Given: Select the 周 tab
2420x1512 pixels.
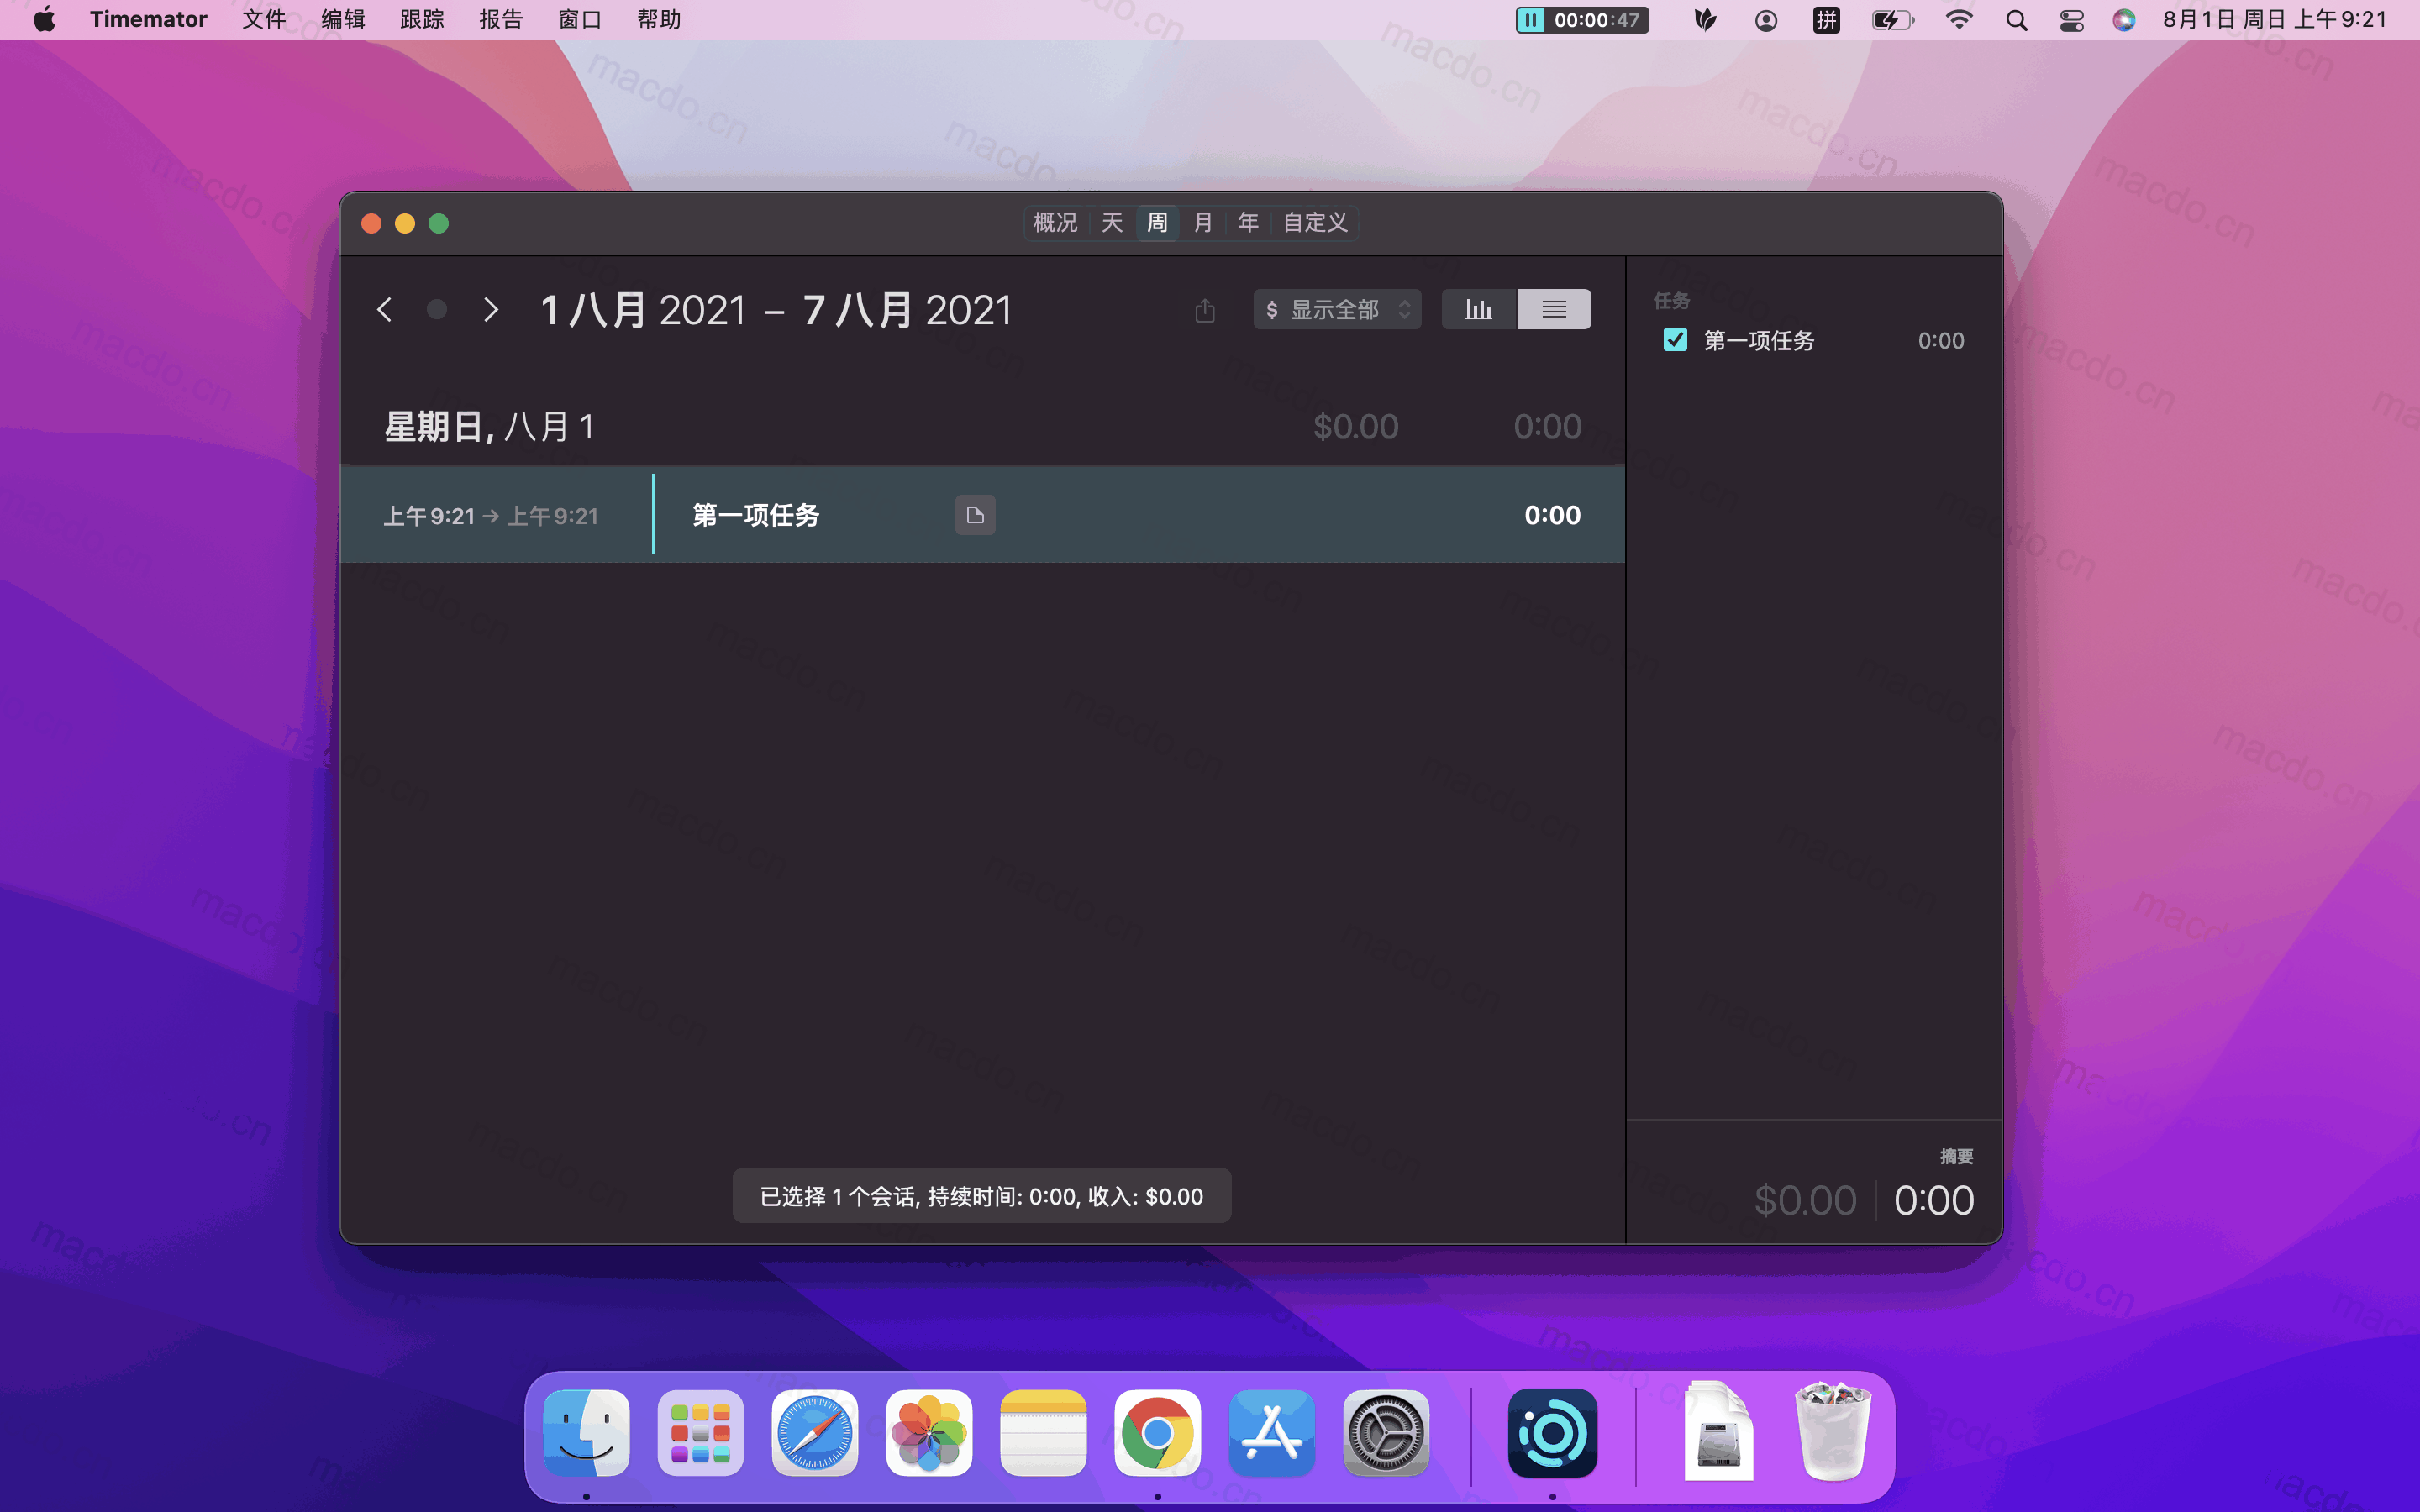Looking at the screenshot, I should 1157,222.
